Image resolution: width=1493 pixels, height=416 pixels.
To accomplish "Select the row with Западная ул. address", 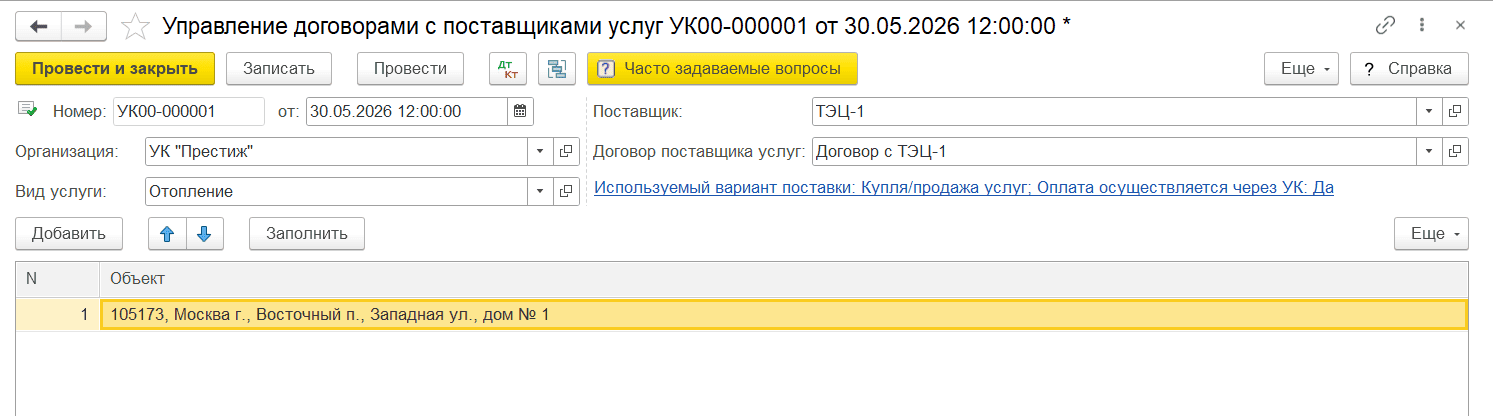I will click(x=742, y=315).
